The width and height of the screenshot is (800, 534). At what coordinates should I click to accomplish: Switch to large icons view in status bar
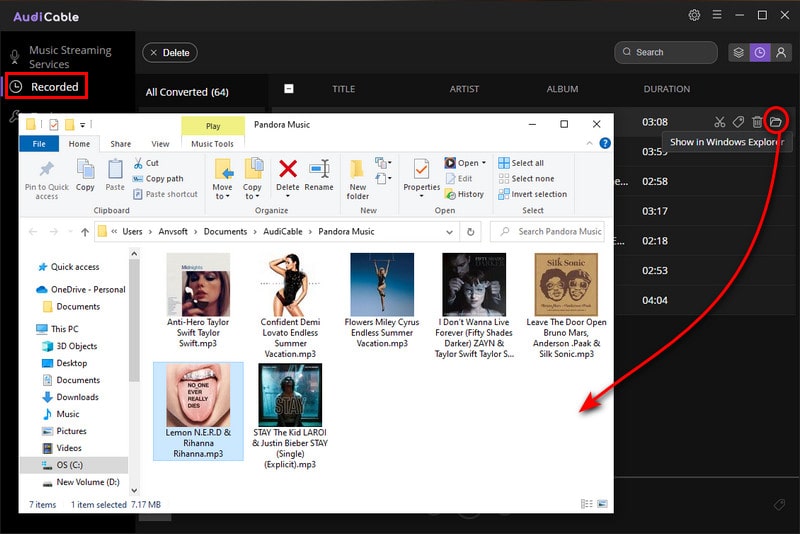pos(603,504)
